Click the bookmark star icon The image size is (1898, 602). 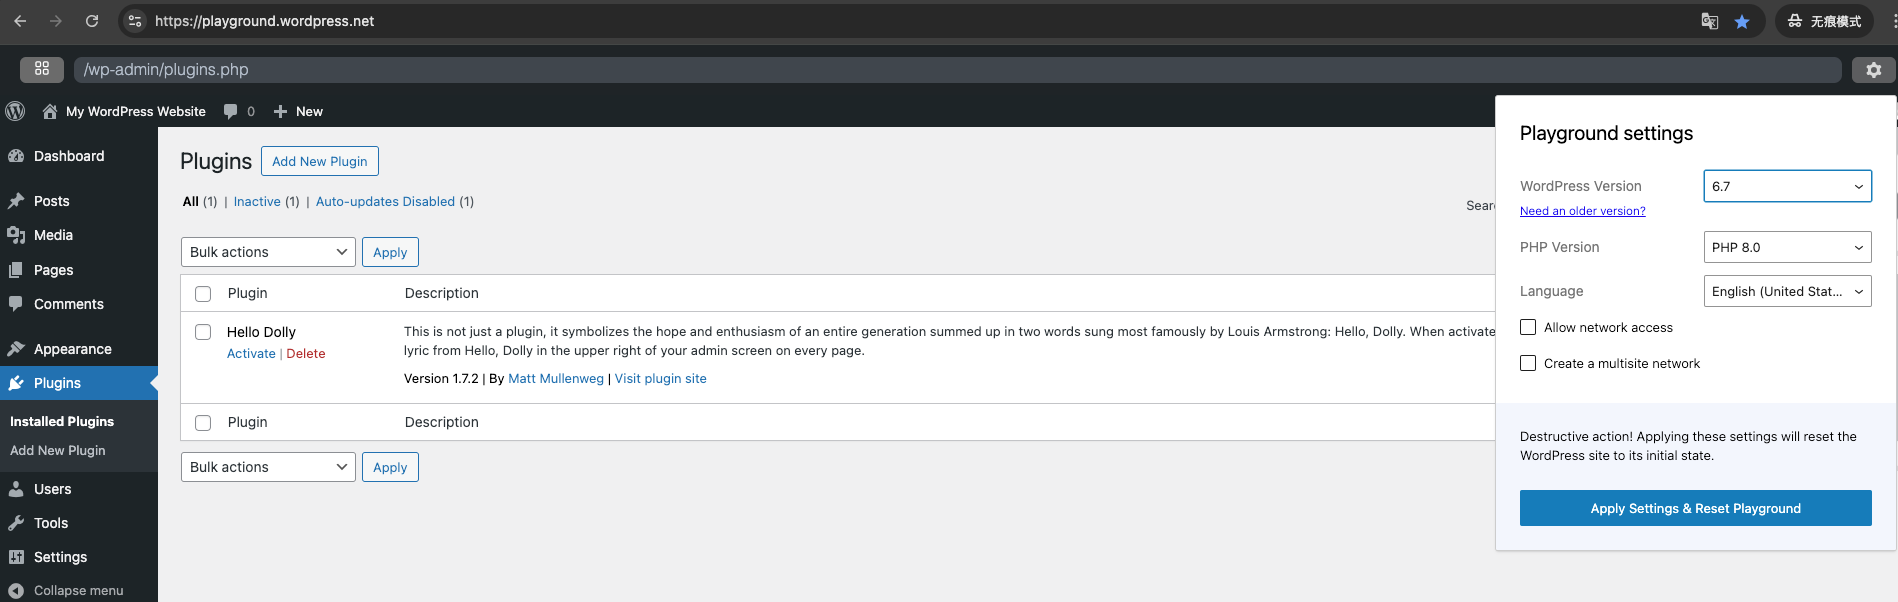pyautogui.click(x=1742, y=21)
